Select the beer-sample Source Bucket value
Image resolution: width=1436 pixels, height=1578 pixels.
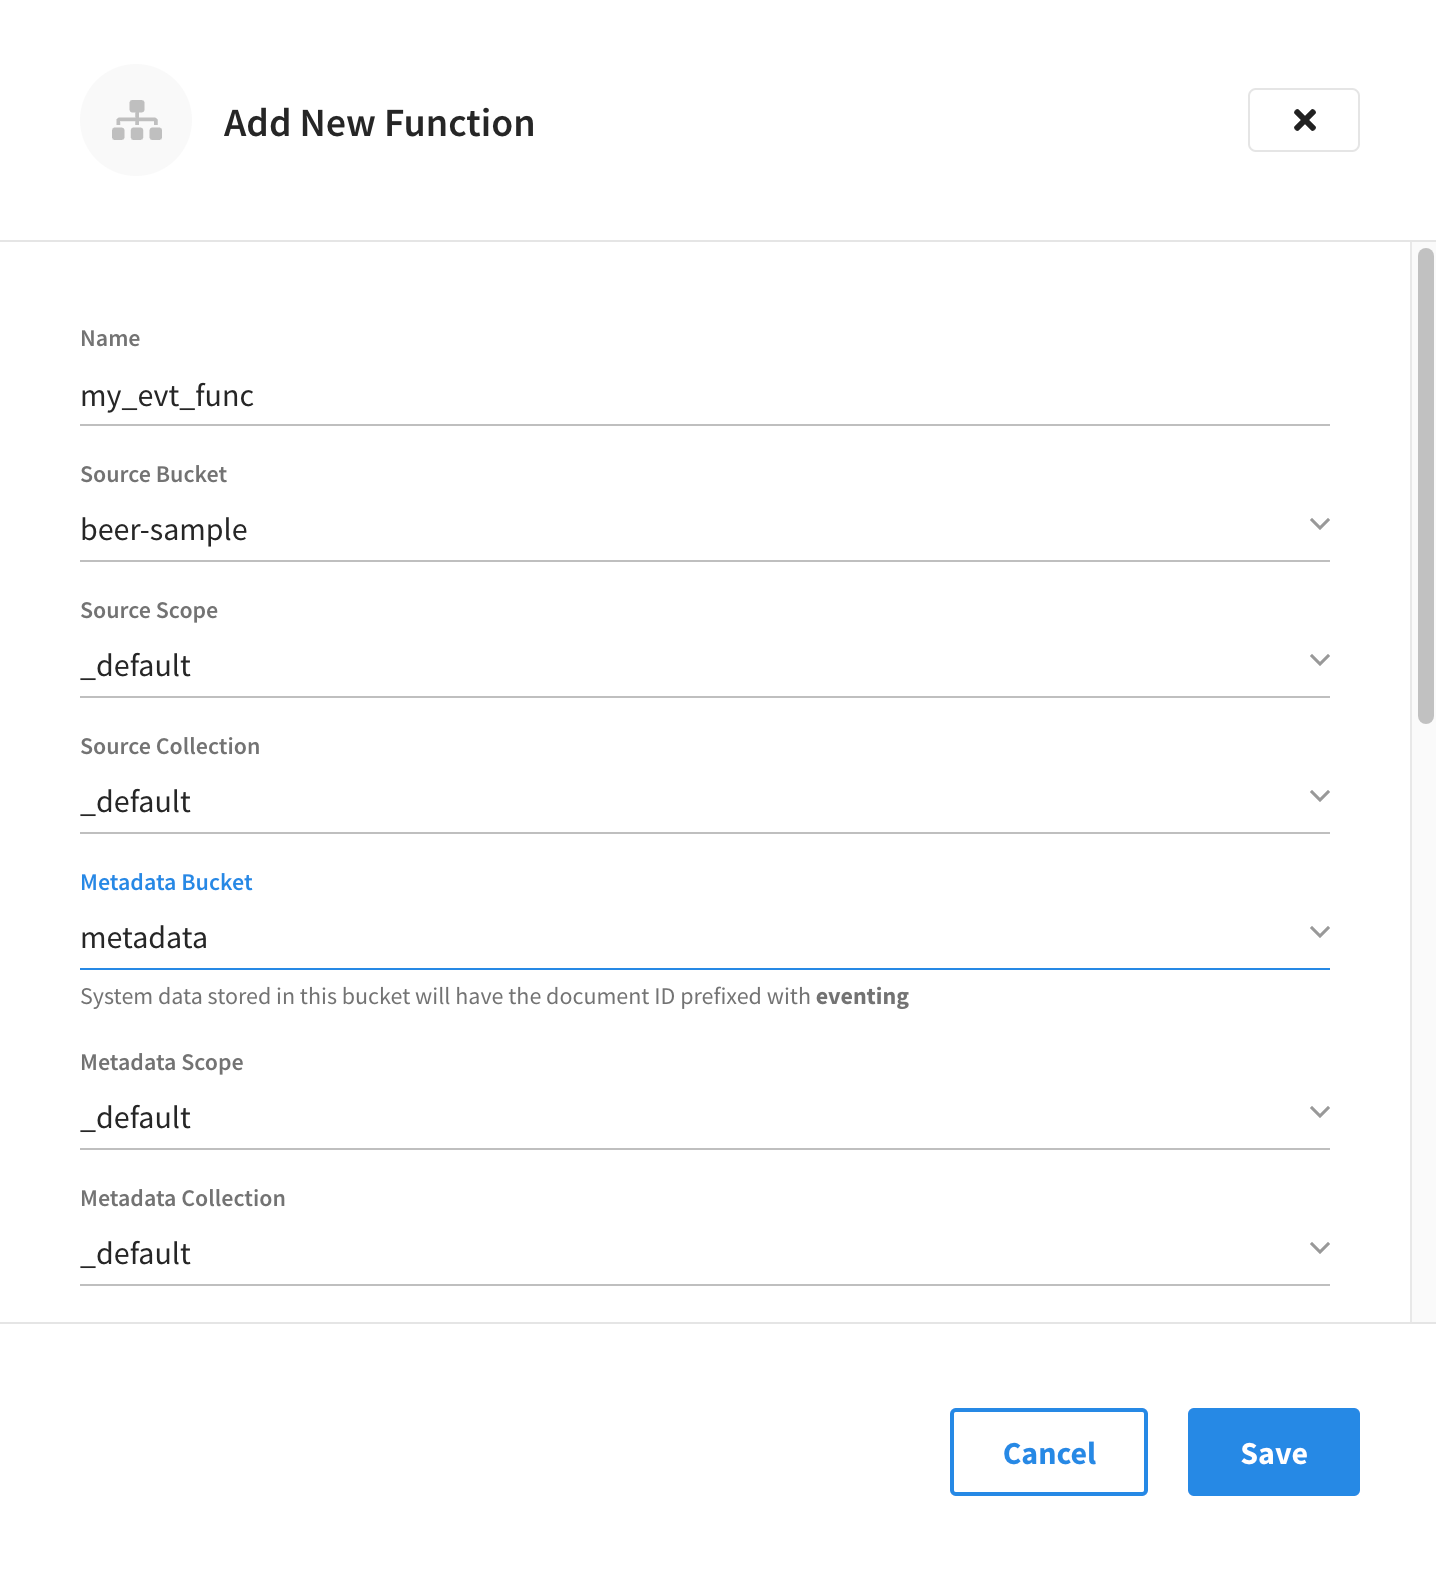[x=164, y=529]
